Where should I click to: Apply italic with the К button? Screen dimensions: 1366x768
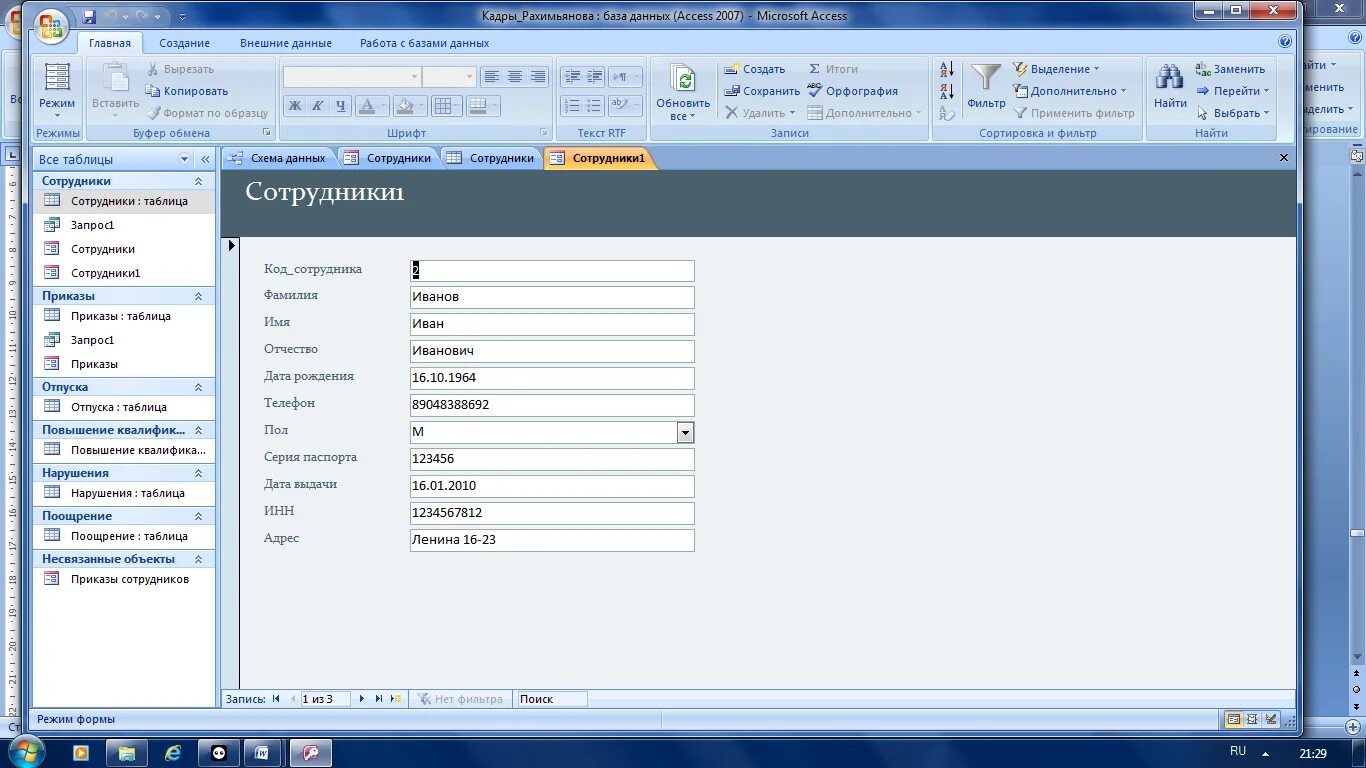318,106
